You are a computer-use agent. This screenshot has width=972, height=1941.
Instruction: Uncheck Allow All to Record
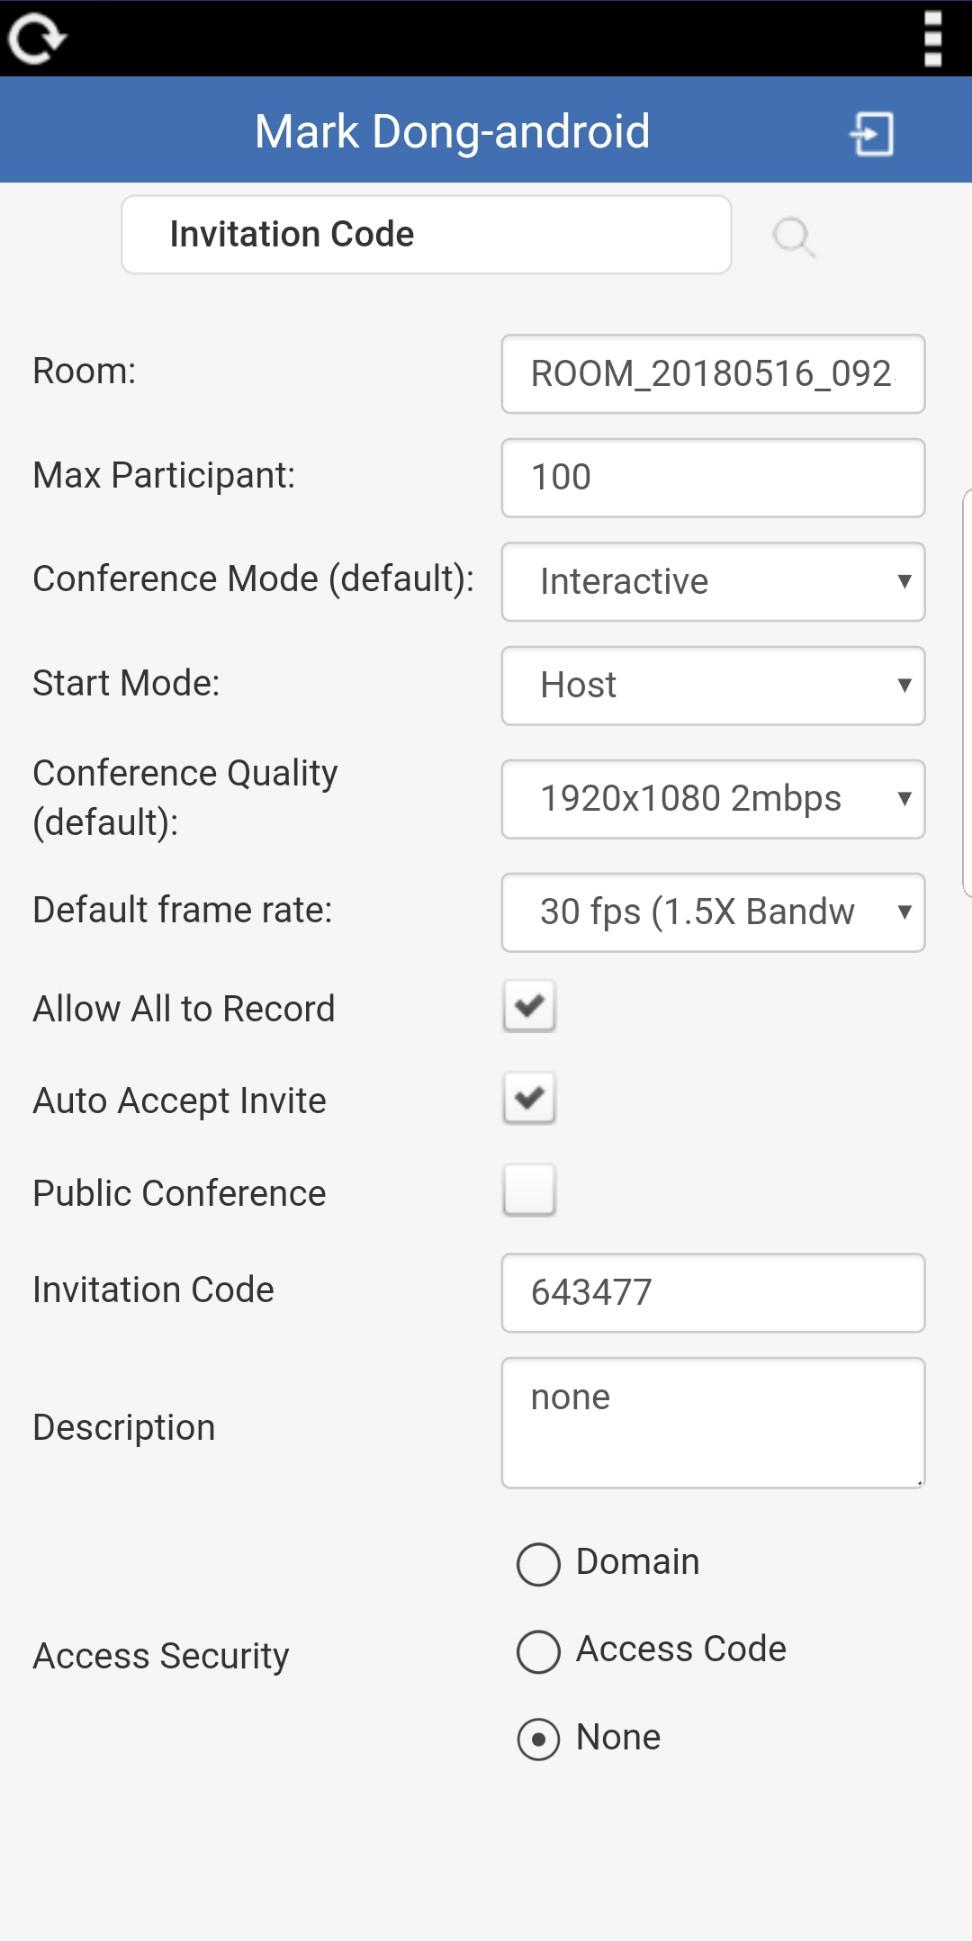529,1006
